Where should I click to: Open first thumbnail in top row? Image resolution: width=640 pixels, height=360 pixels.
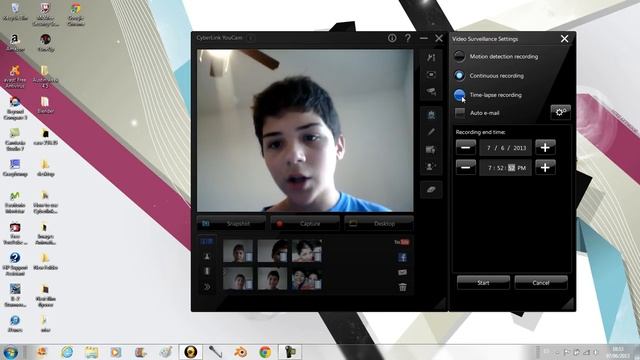[238, 251]
